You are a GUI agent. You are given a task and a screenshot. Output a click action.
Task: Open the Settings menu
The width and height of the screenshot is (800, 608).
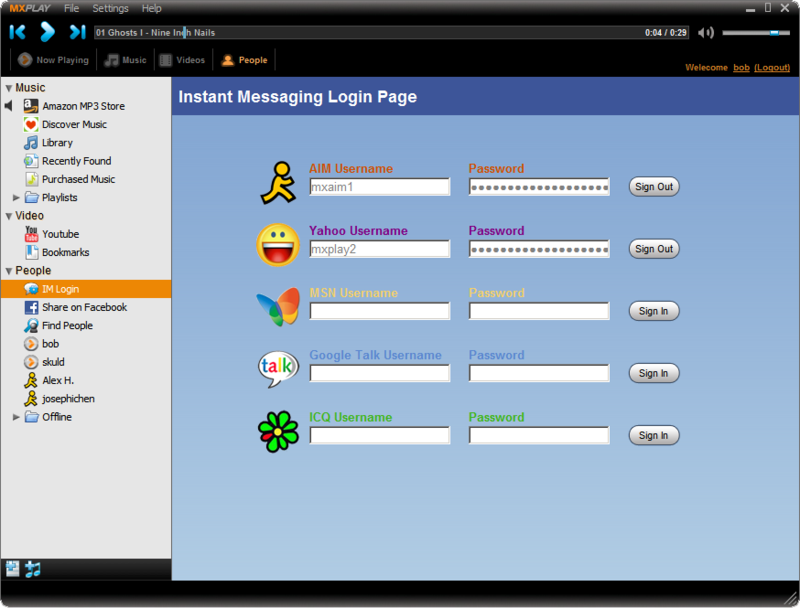pos(110,8)
